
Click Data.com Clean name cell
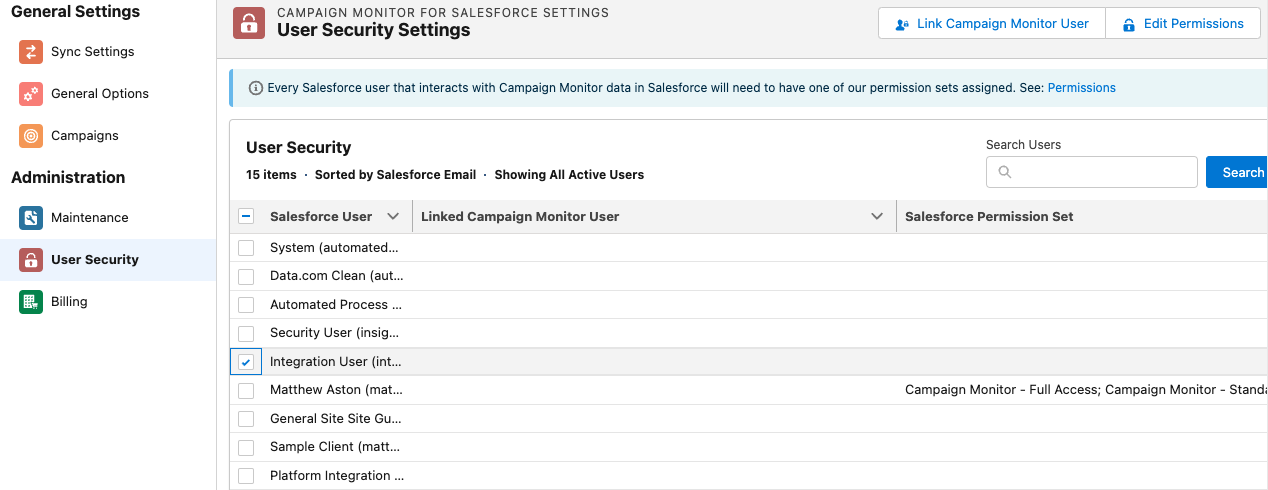[336, 276]
